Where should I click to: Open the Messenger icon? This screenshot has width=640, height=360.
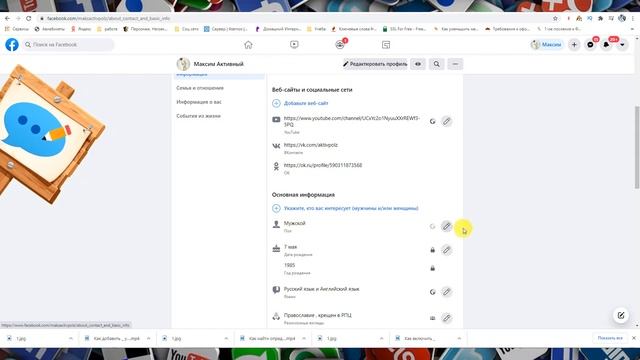[590, 44]
